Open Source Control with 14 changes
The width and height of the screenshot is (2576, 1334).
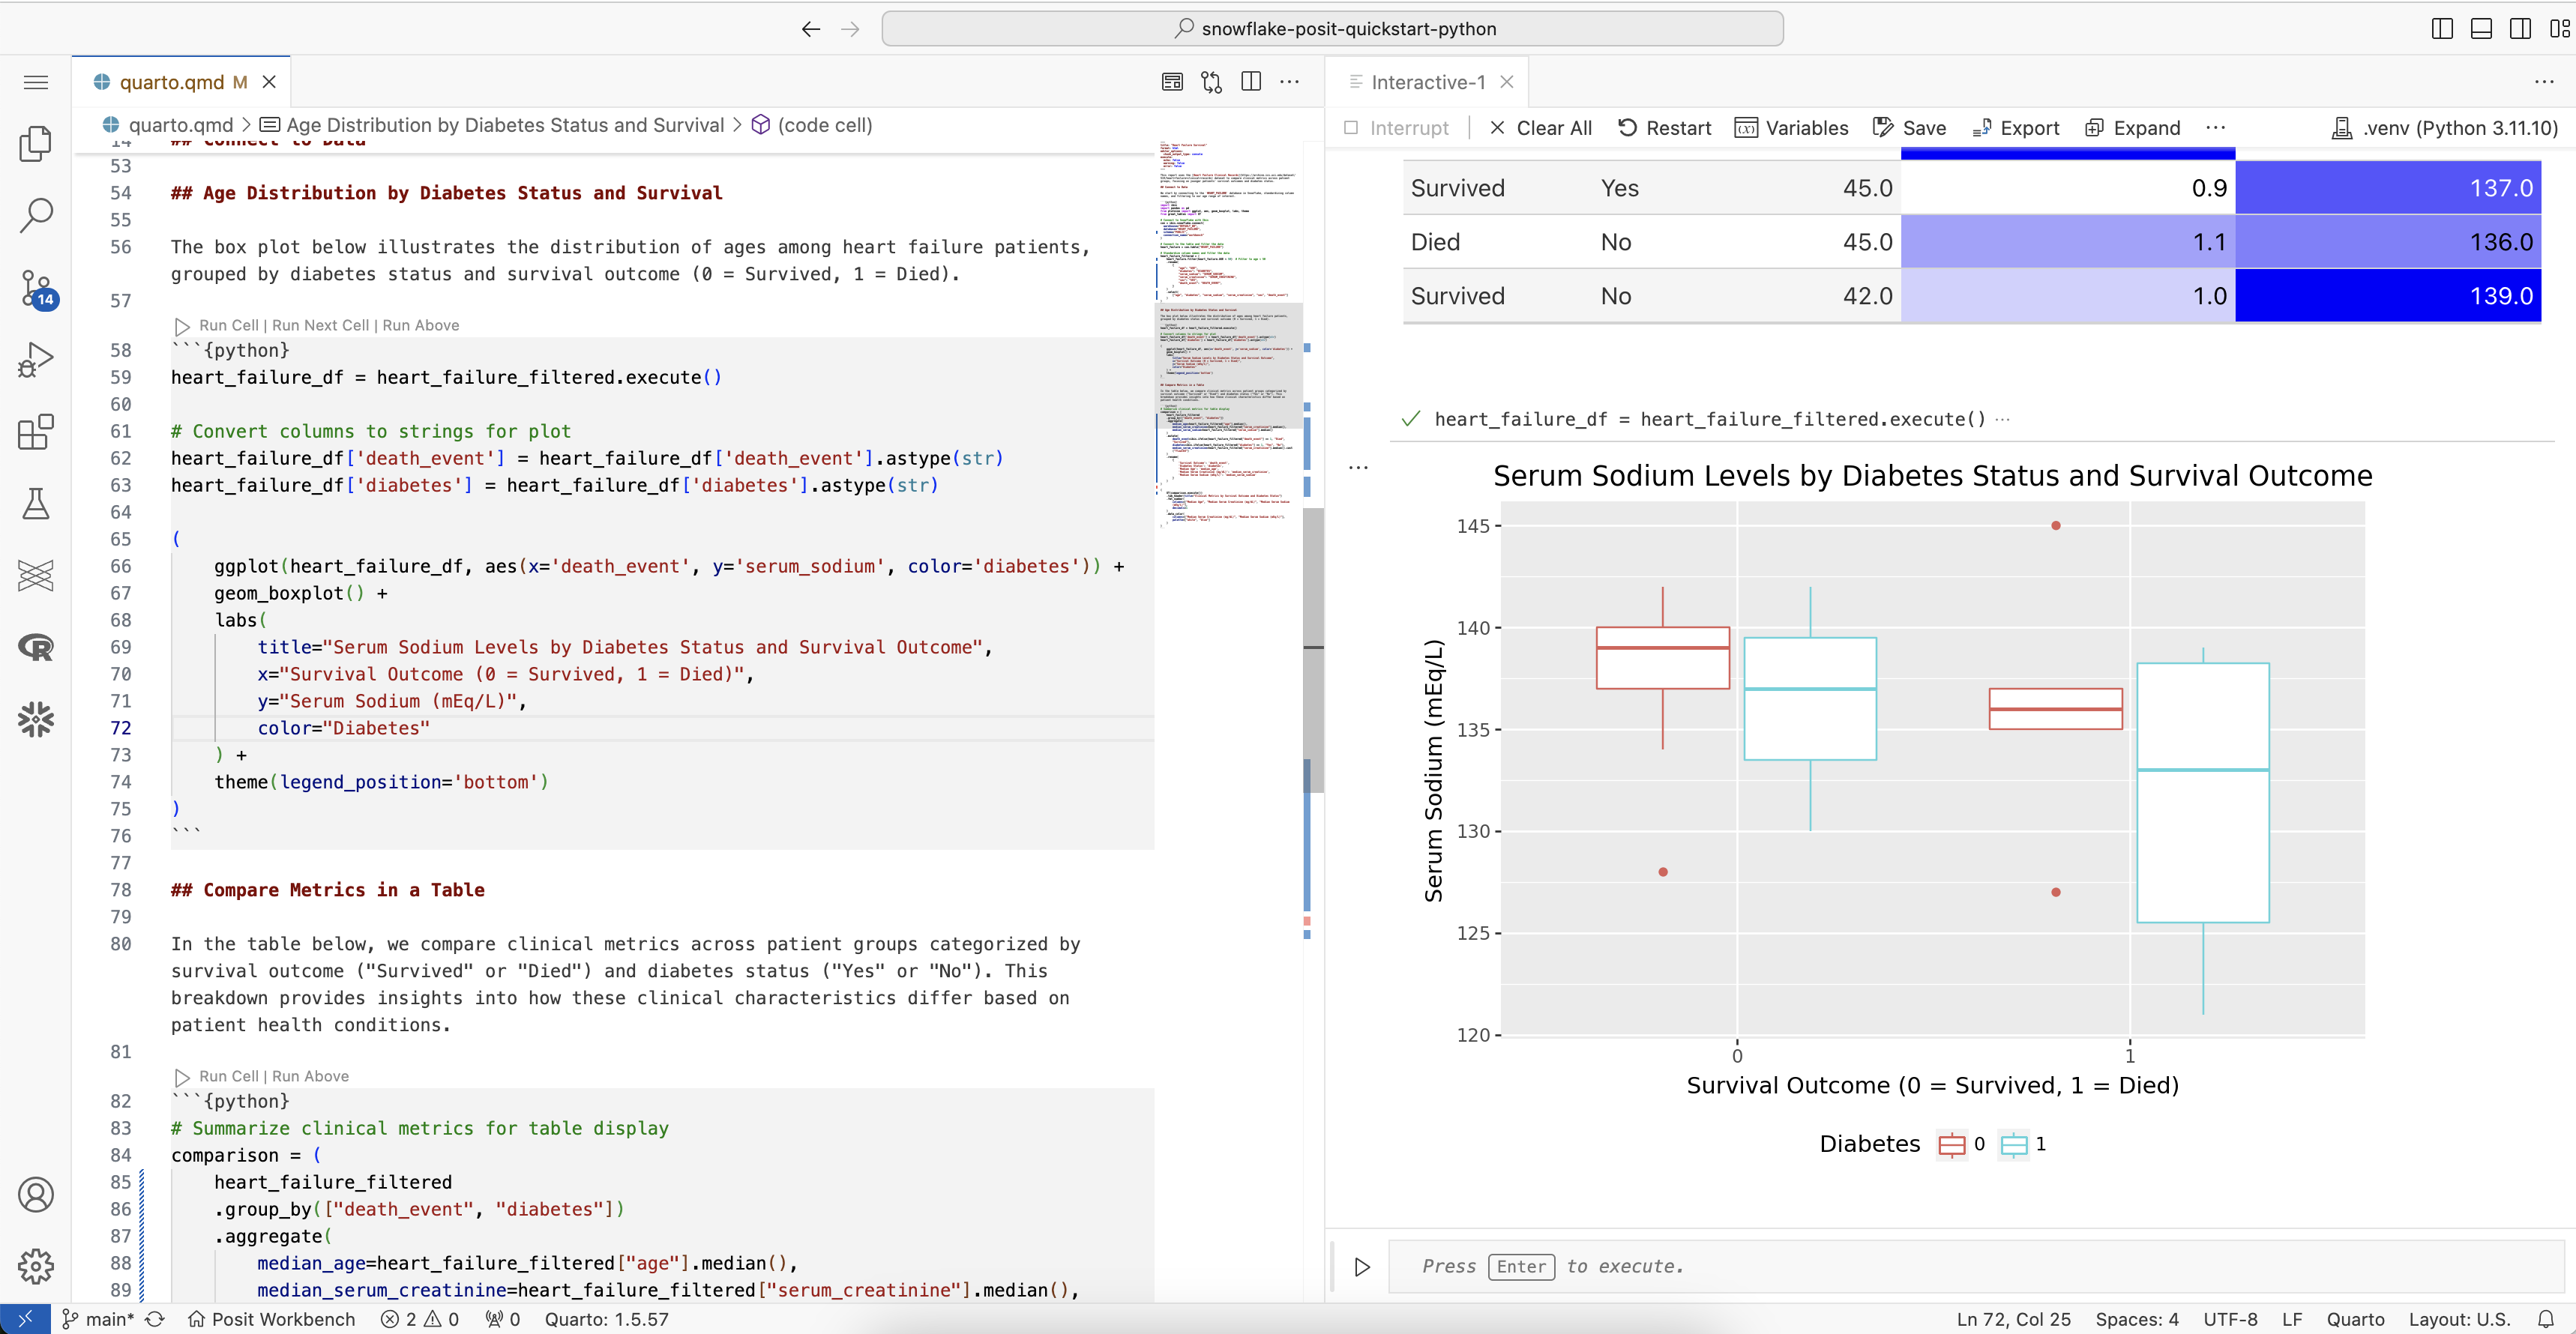tap(36, 288)
